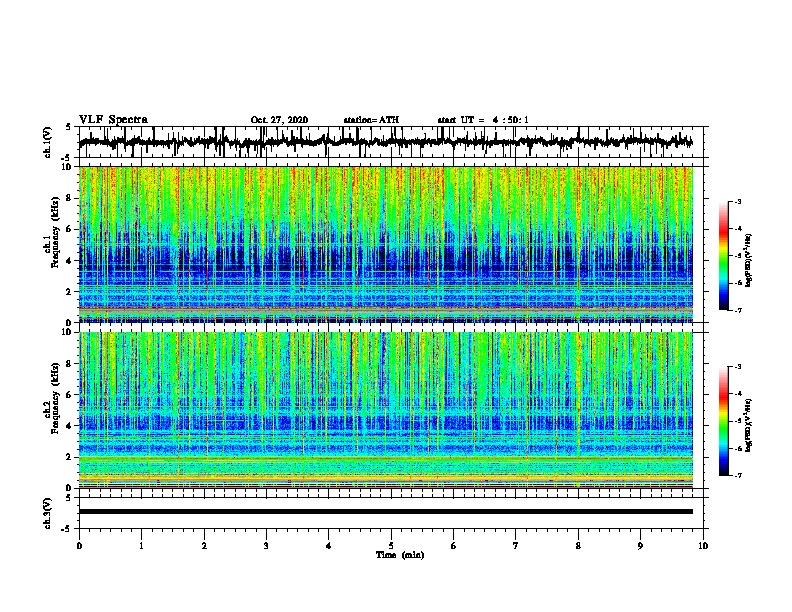Click the ch.2 colorbar log(PSD) label
Screen dimensions: 792x612
click(x=749, y=425)
